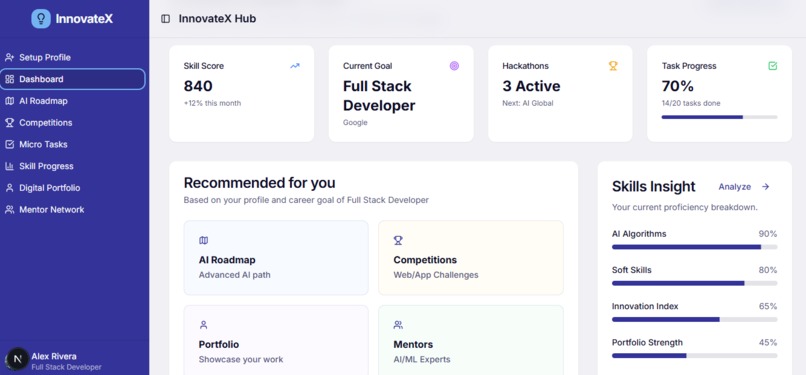
Task: Click 'Your current proficiency breakdown.' text
Action: pyautogui.click(x=685, y=208)
